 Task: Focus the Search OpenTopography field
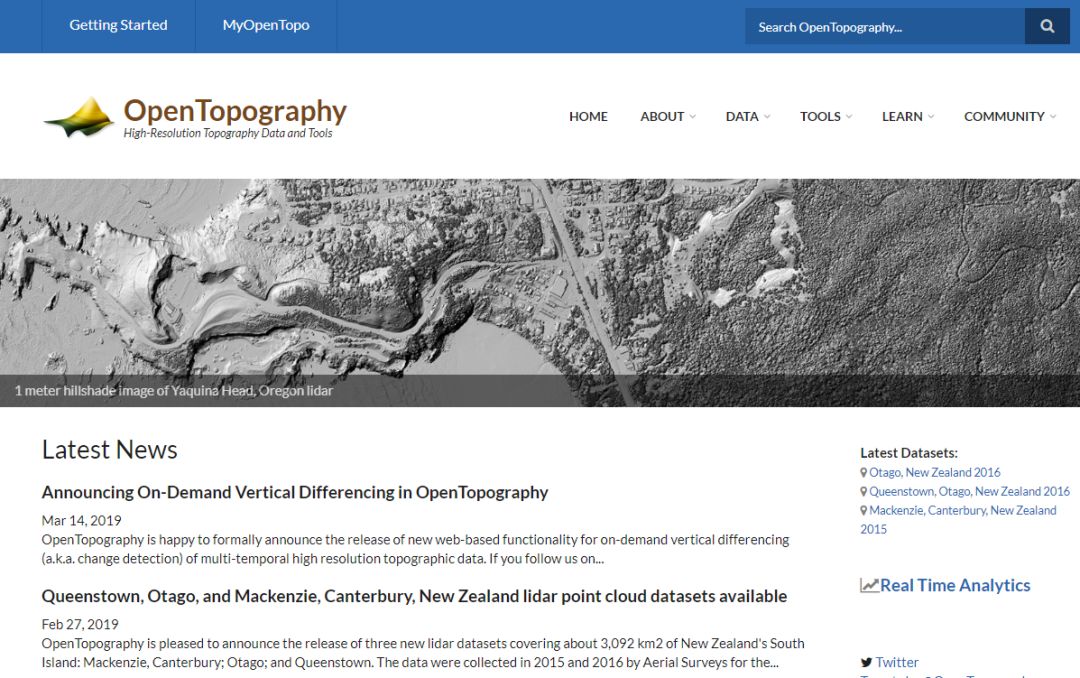pos(884,26)
